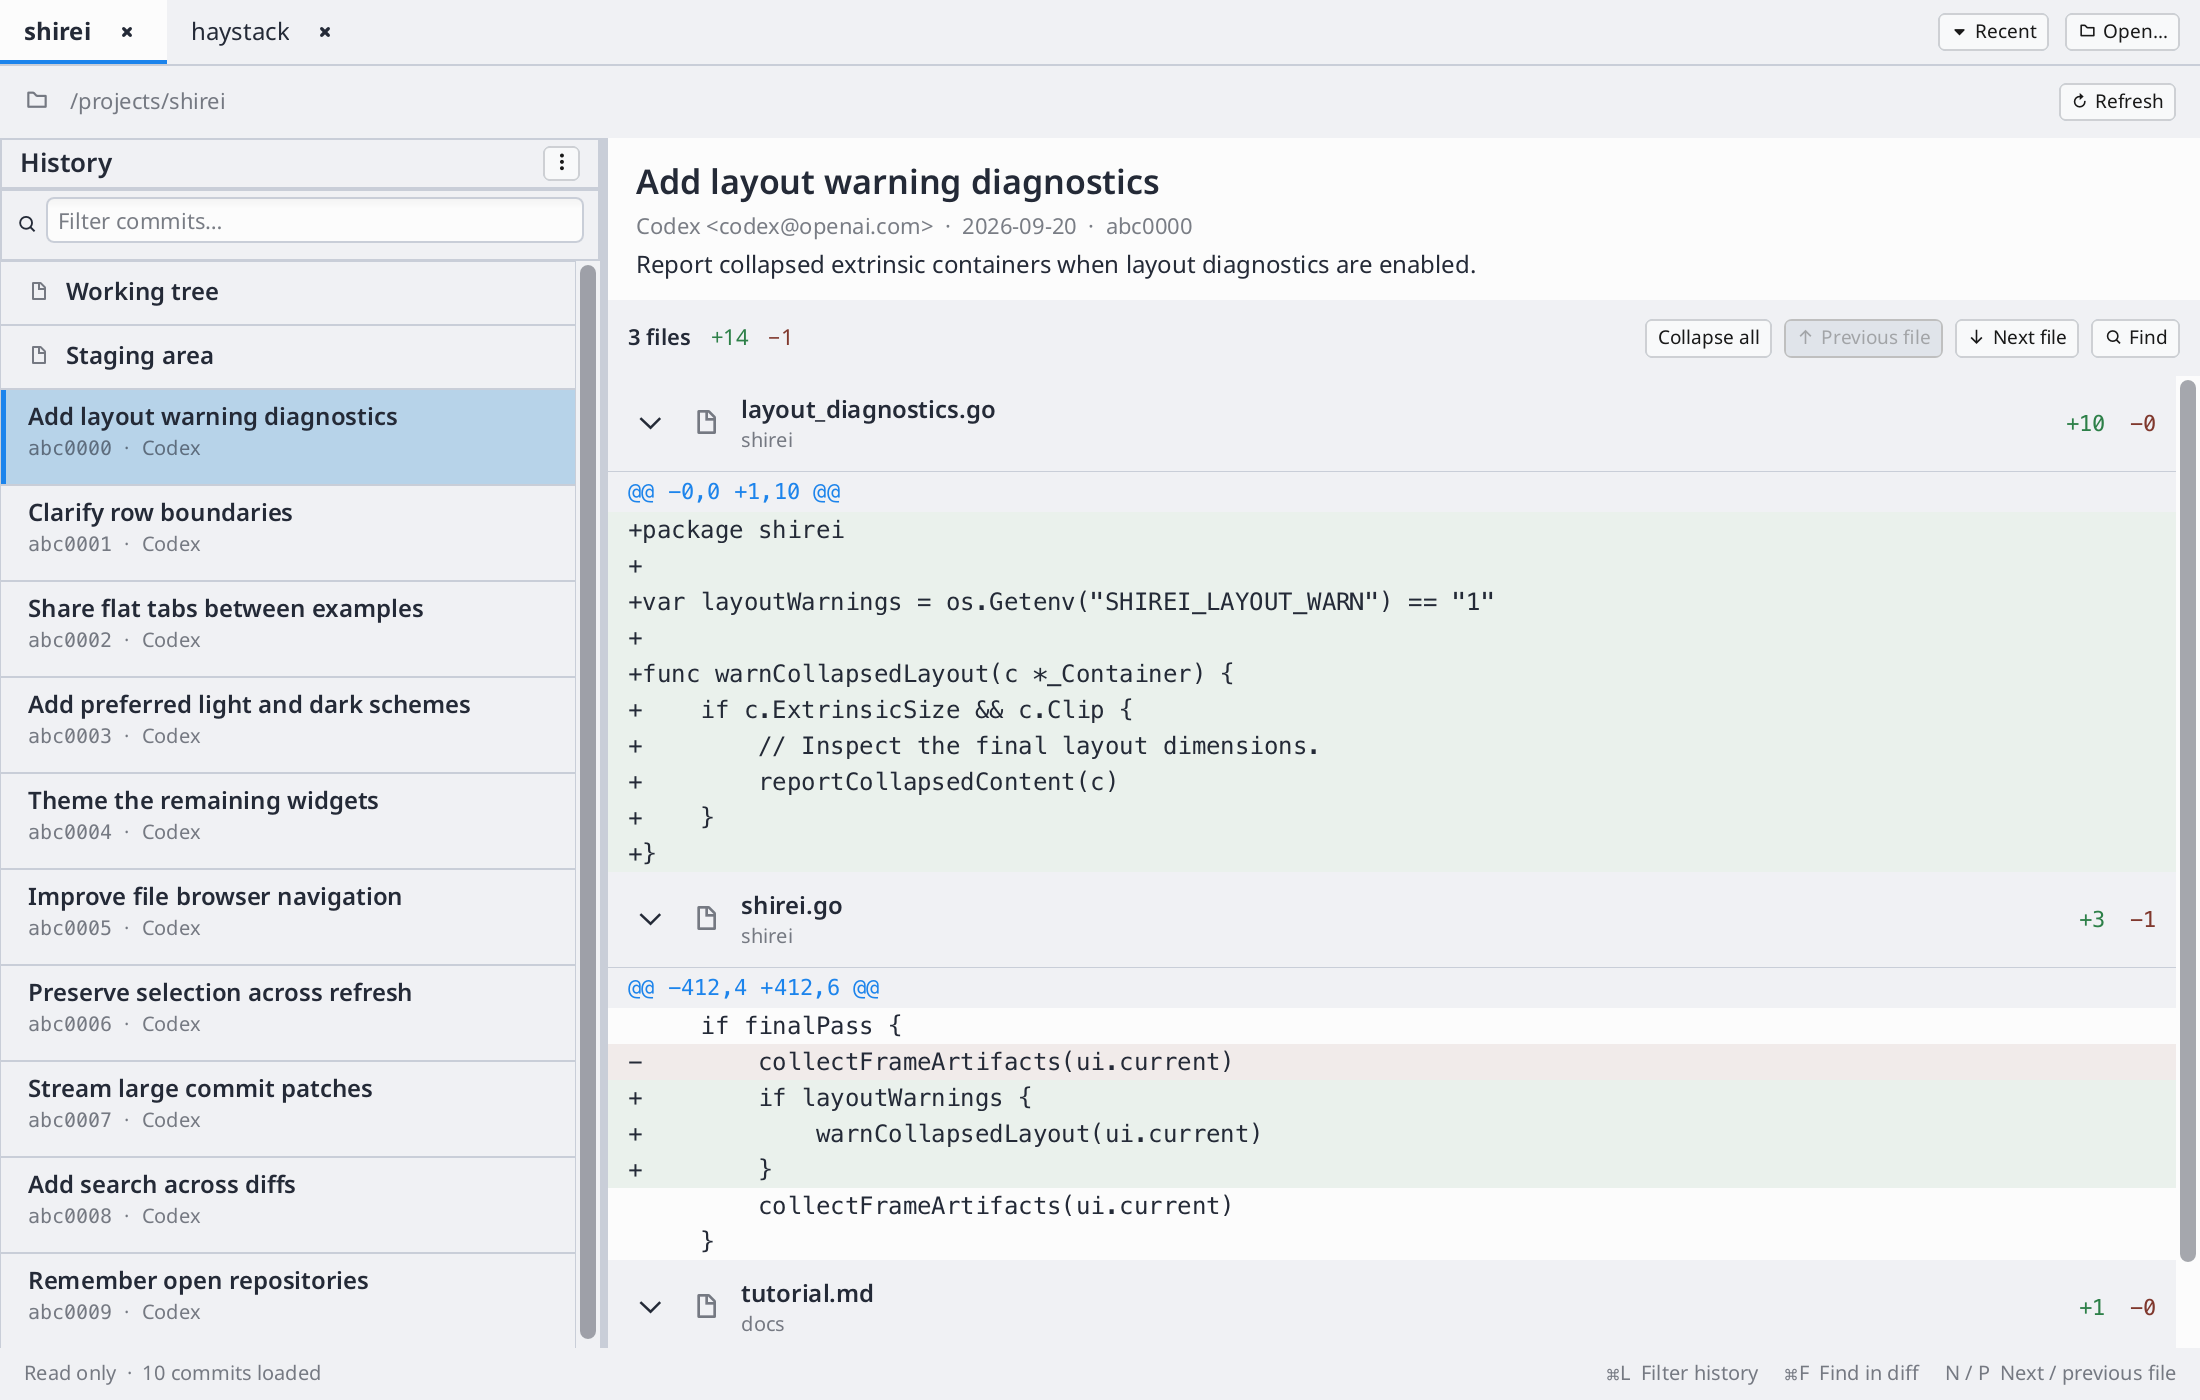Jump to Next file

click(2017, 338)
